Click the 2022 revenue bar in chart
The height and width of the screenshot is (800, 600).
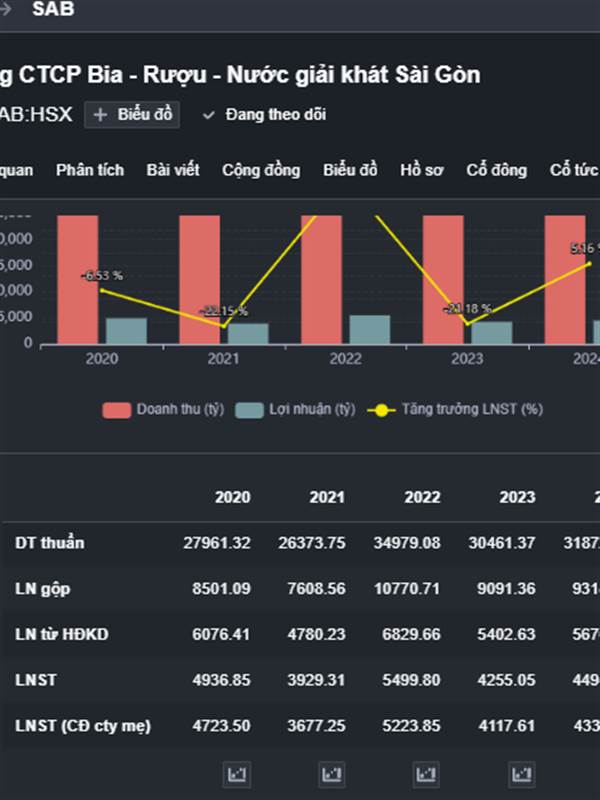(x=321, y=280)
